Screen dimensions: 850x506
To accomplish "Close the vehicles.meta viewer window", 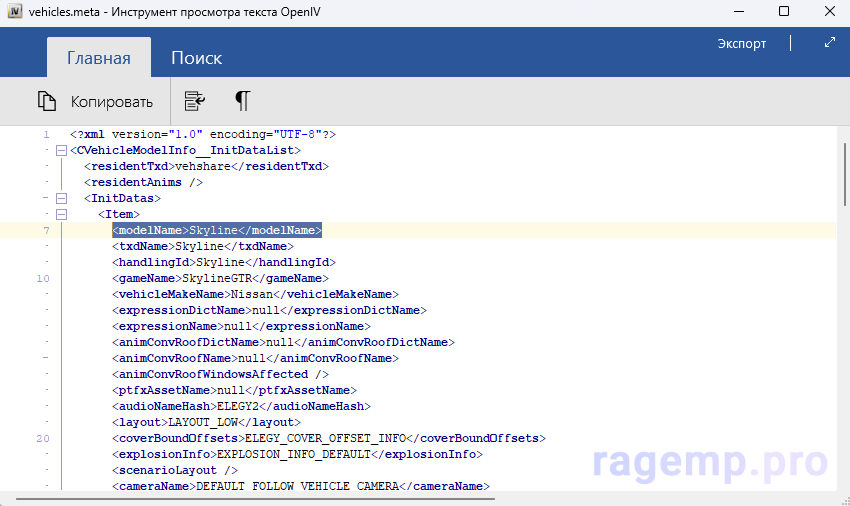I will (830, 11).
